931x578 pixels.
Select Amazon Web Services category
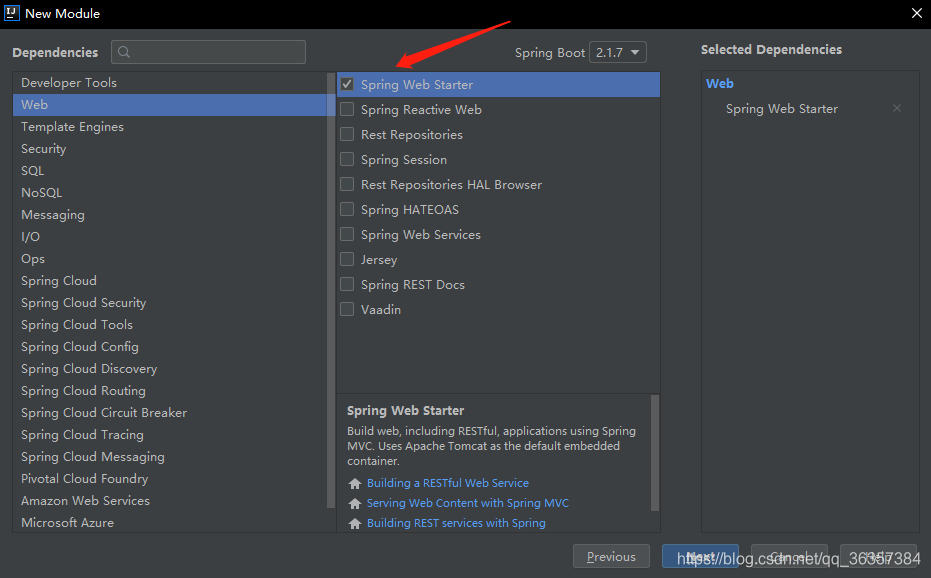tap(170, 500)
